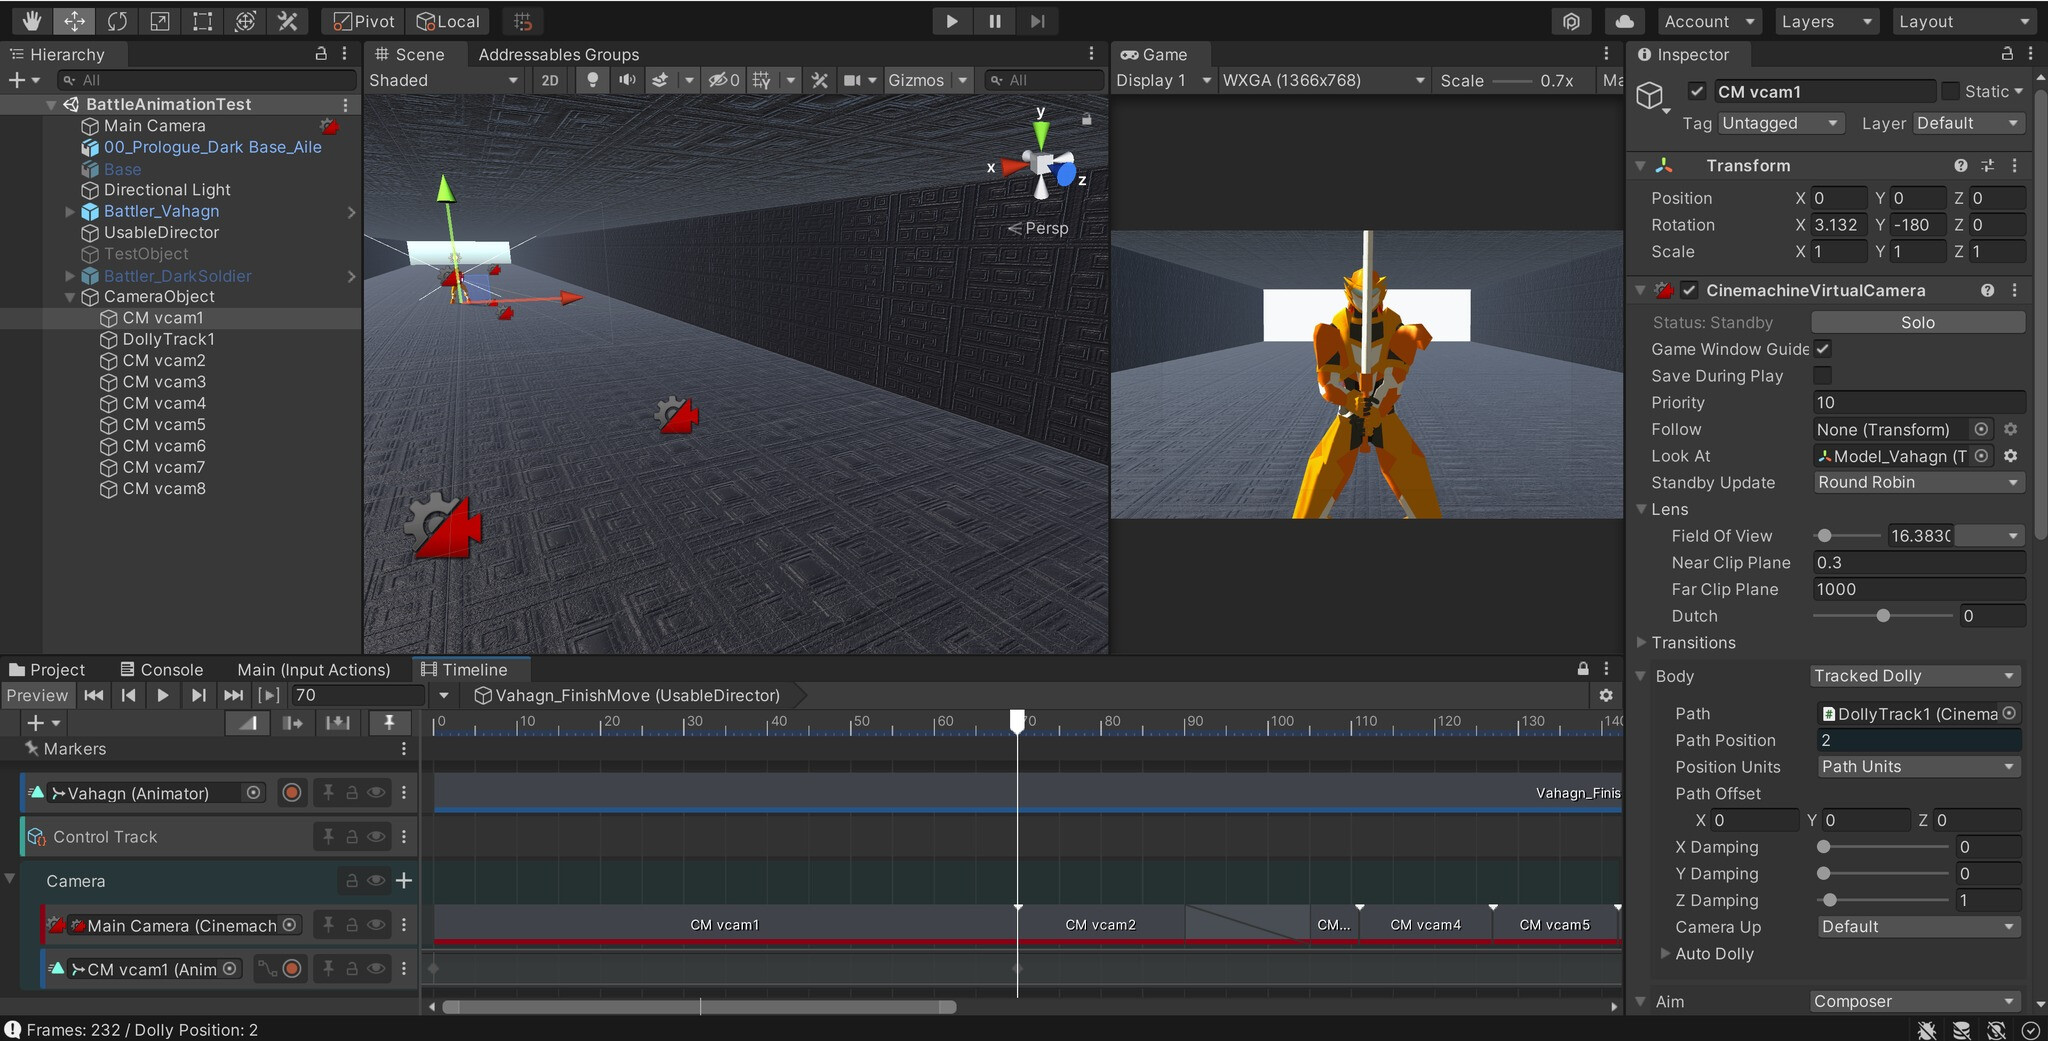Select the Scale tool
Screen dimensions: 2048x1041
(160, 20)
